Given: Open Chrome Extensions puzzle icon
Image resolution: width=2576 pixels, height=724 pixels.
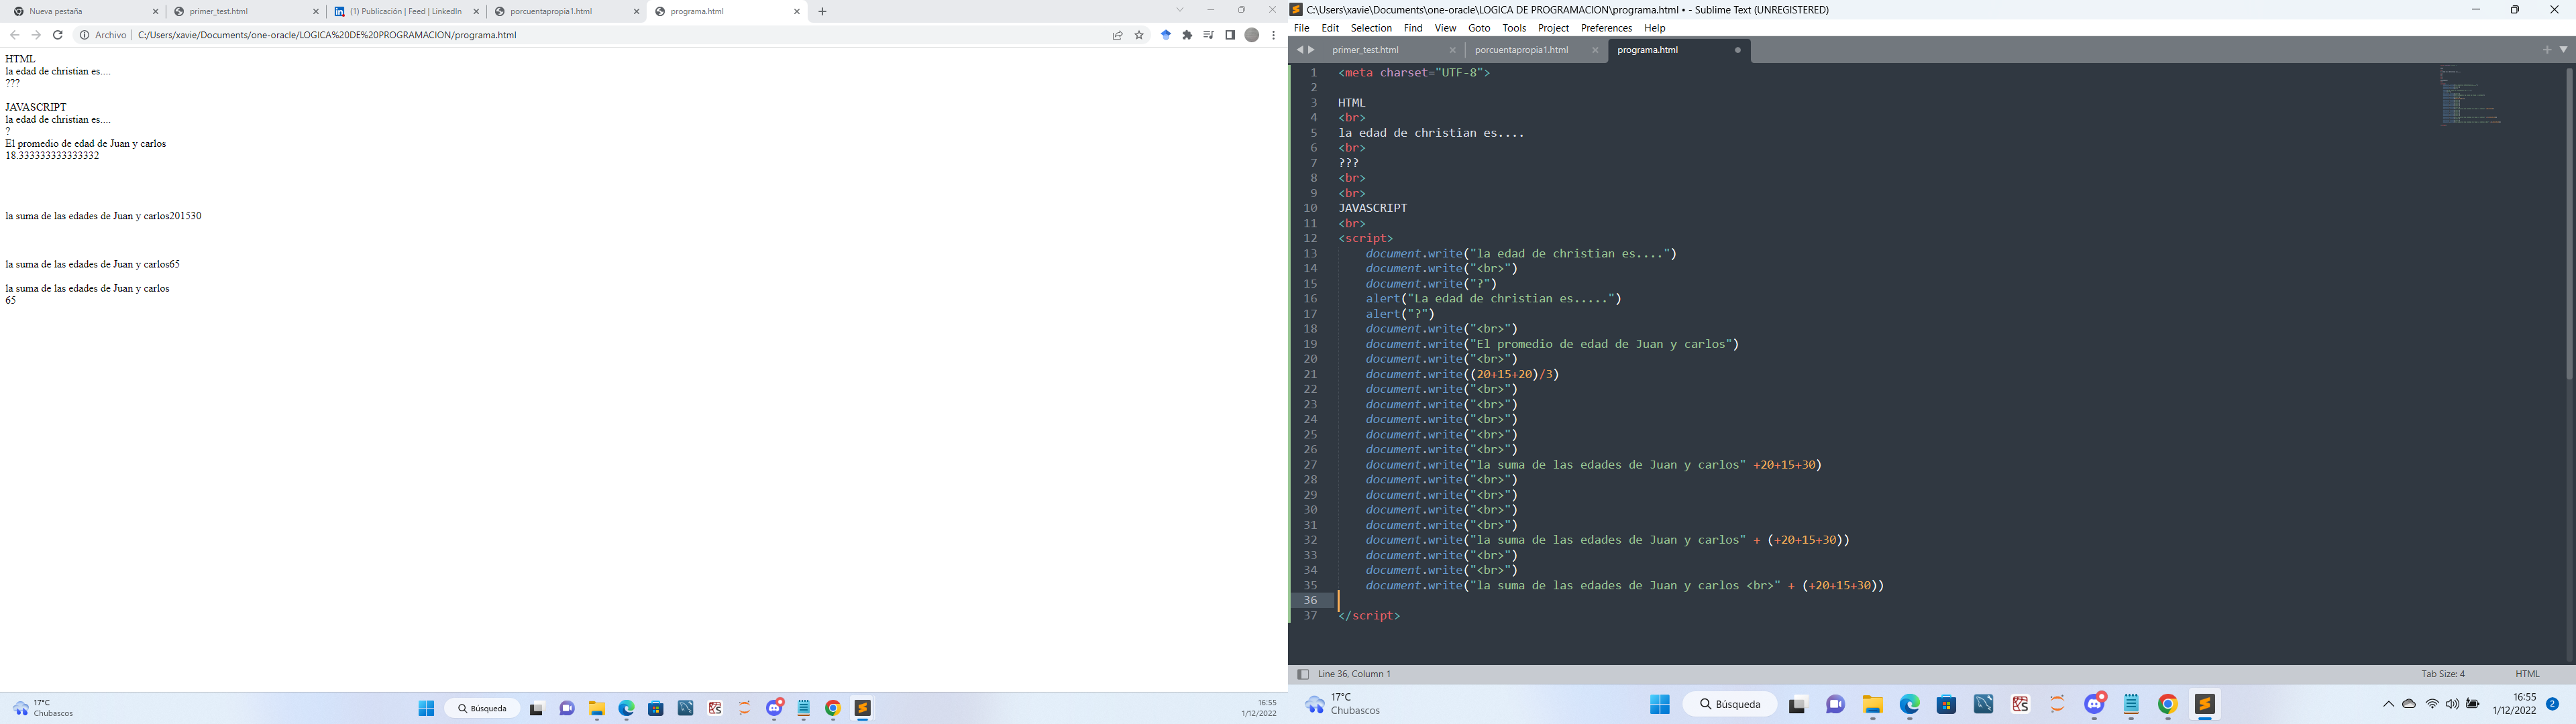Looking at the screenshot, I should pyautogui.click(x=1187, y=35).
